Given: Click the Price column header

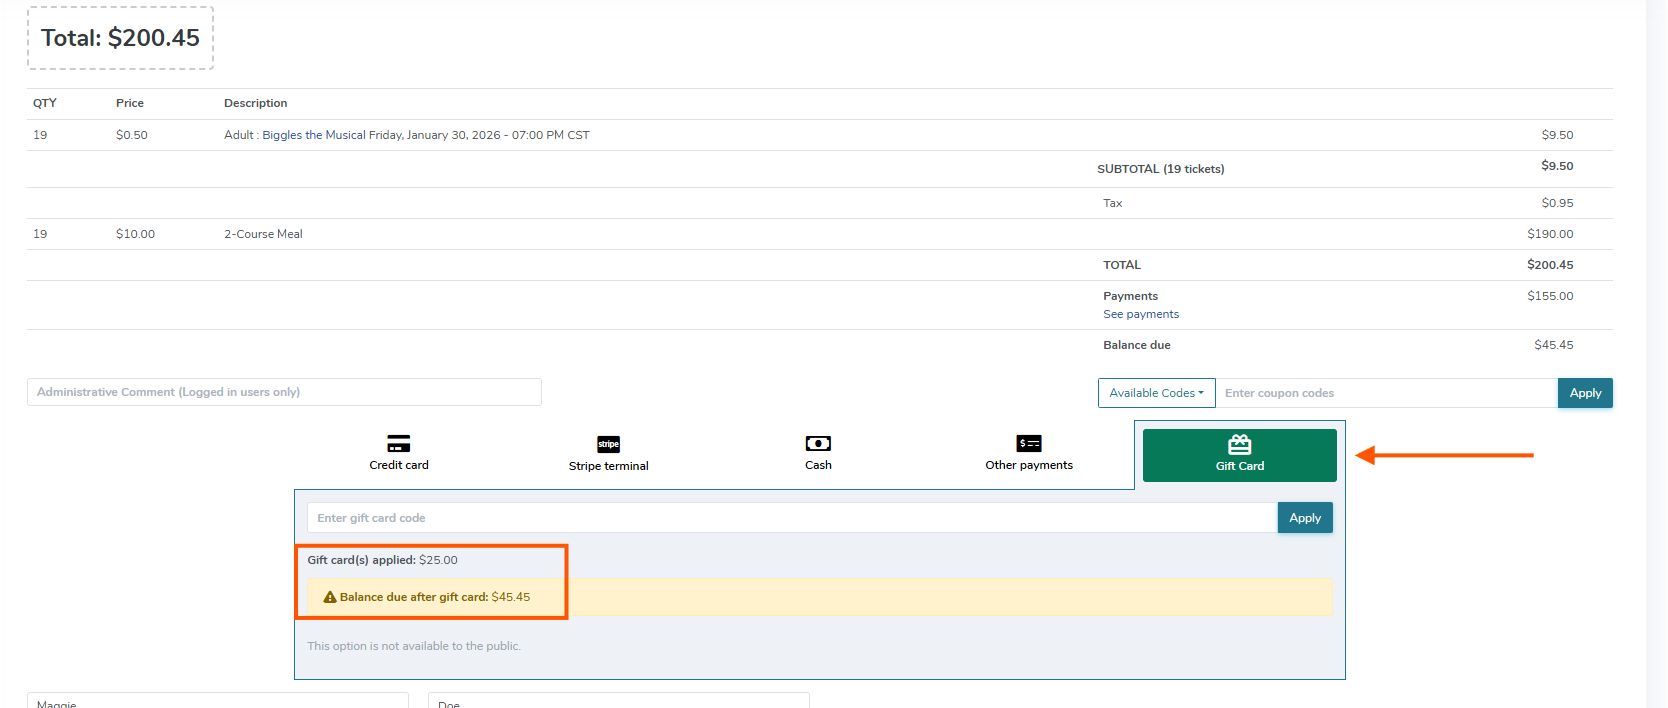Looking at the screenshot, I should (x=130, y=103).
